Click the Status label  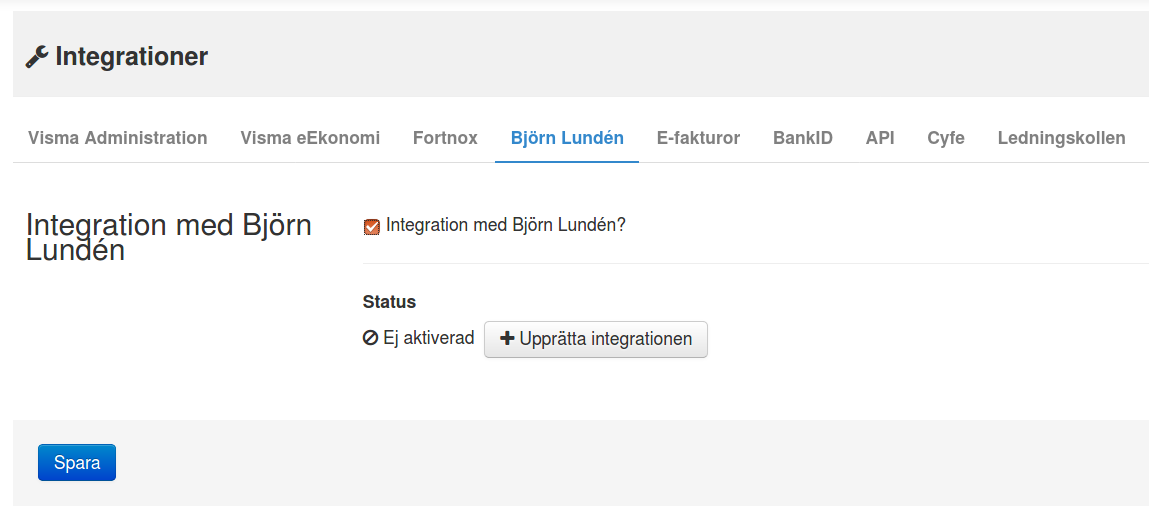(x=389, y=302)
